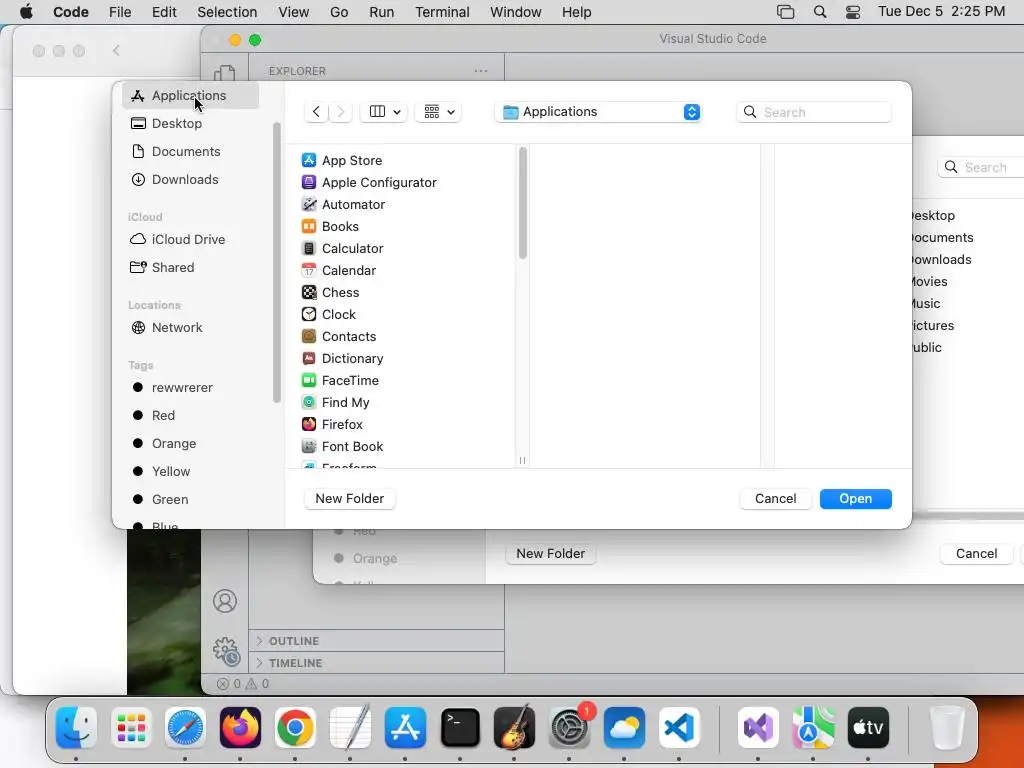This screenshot has height=768, width=1024.
Task: Open Launchpad in the Dock
Action: (x=131, y=728)
